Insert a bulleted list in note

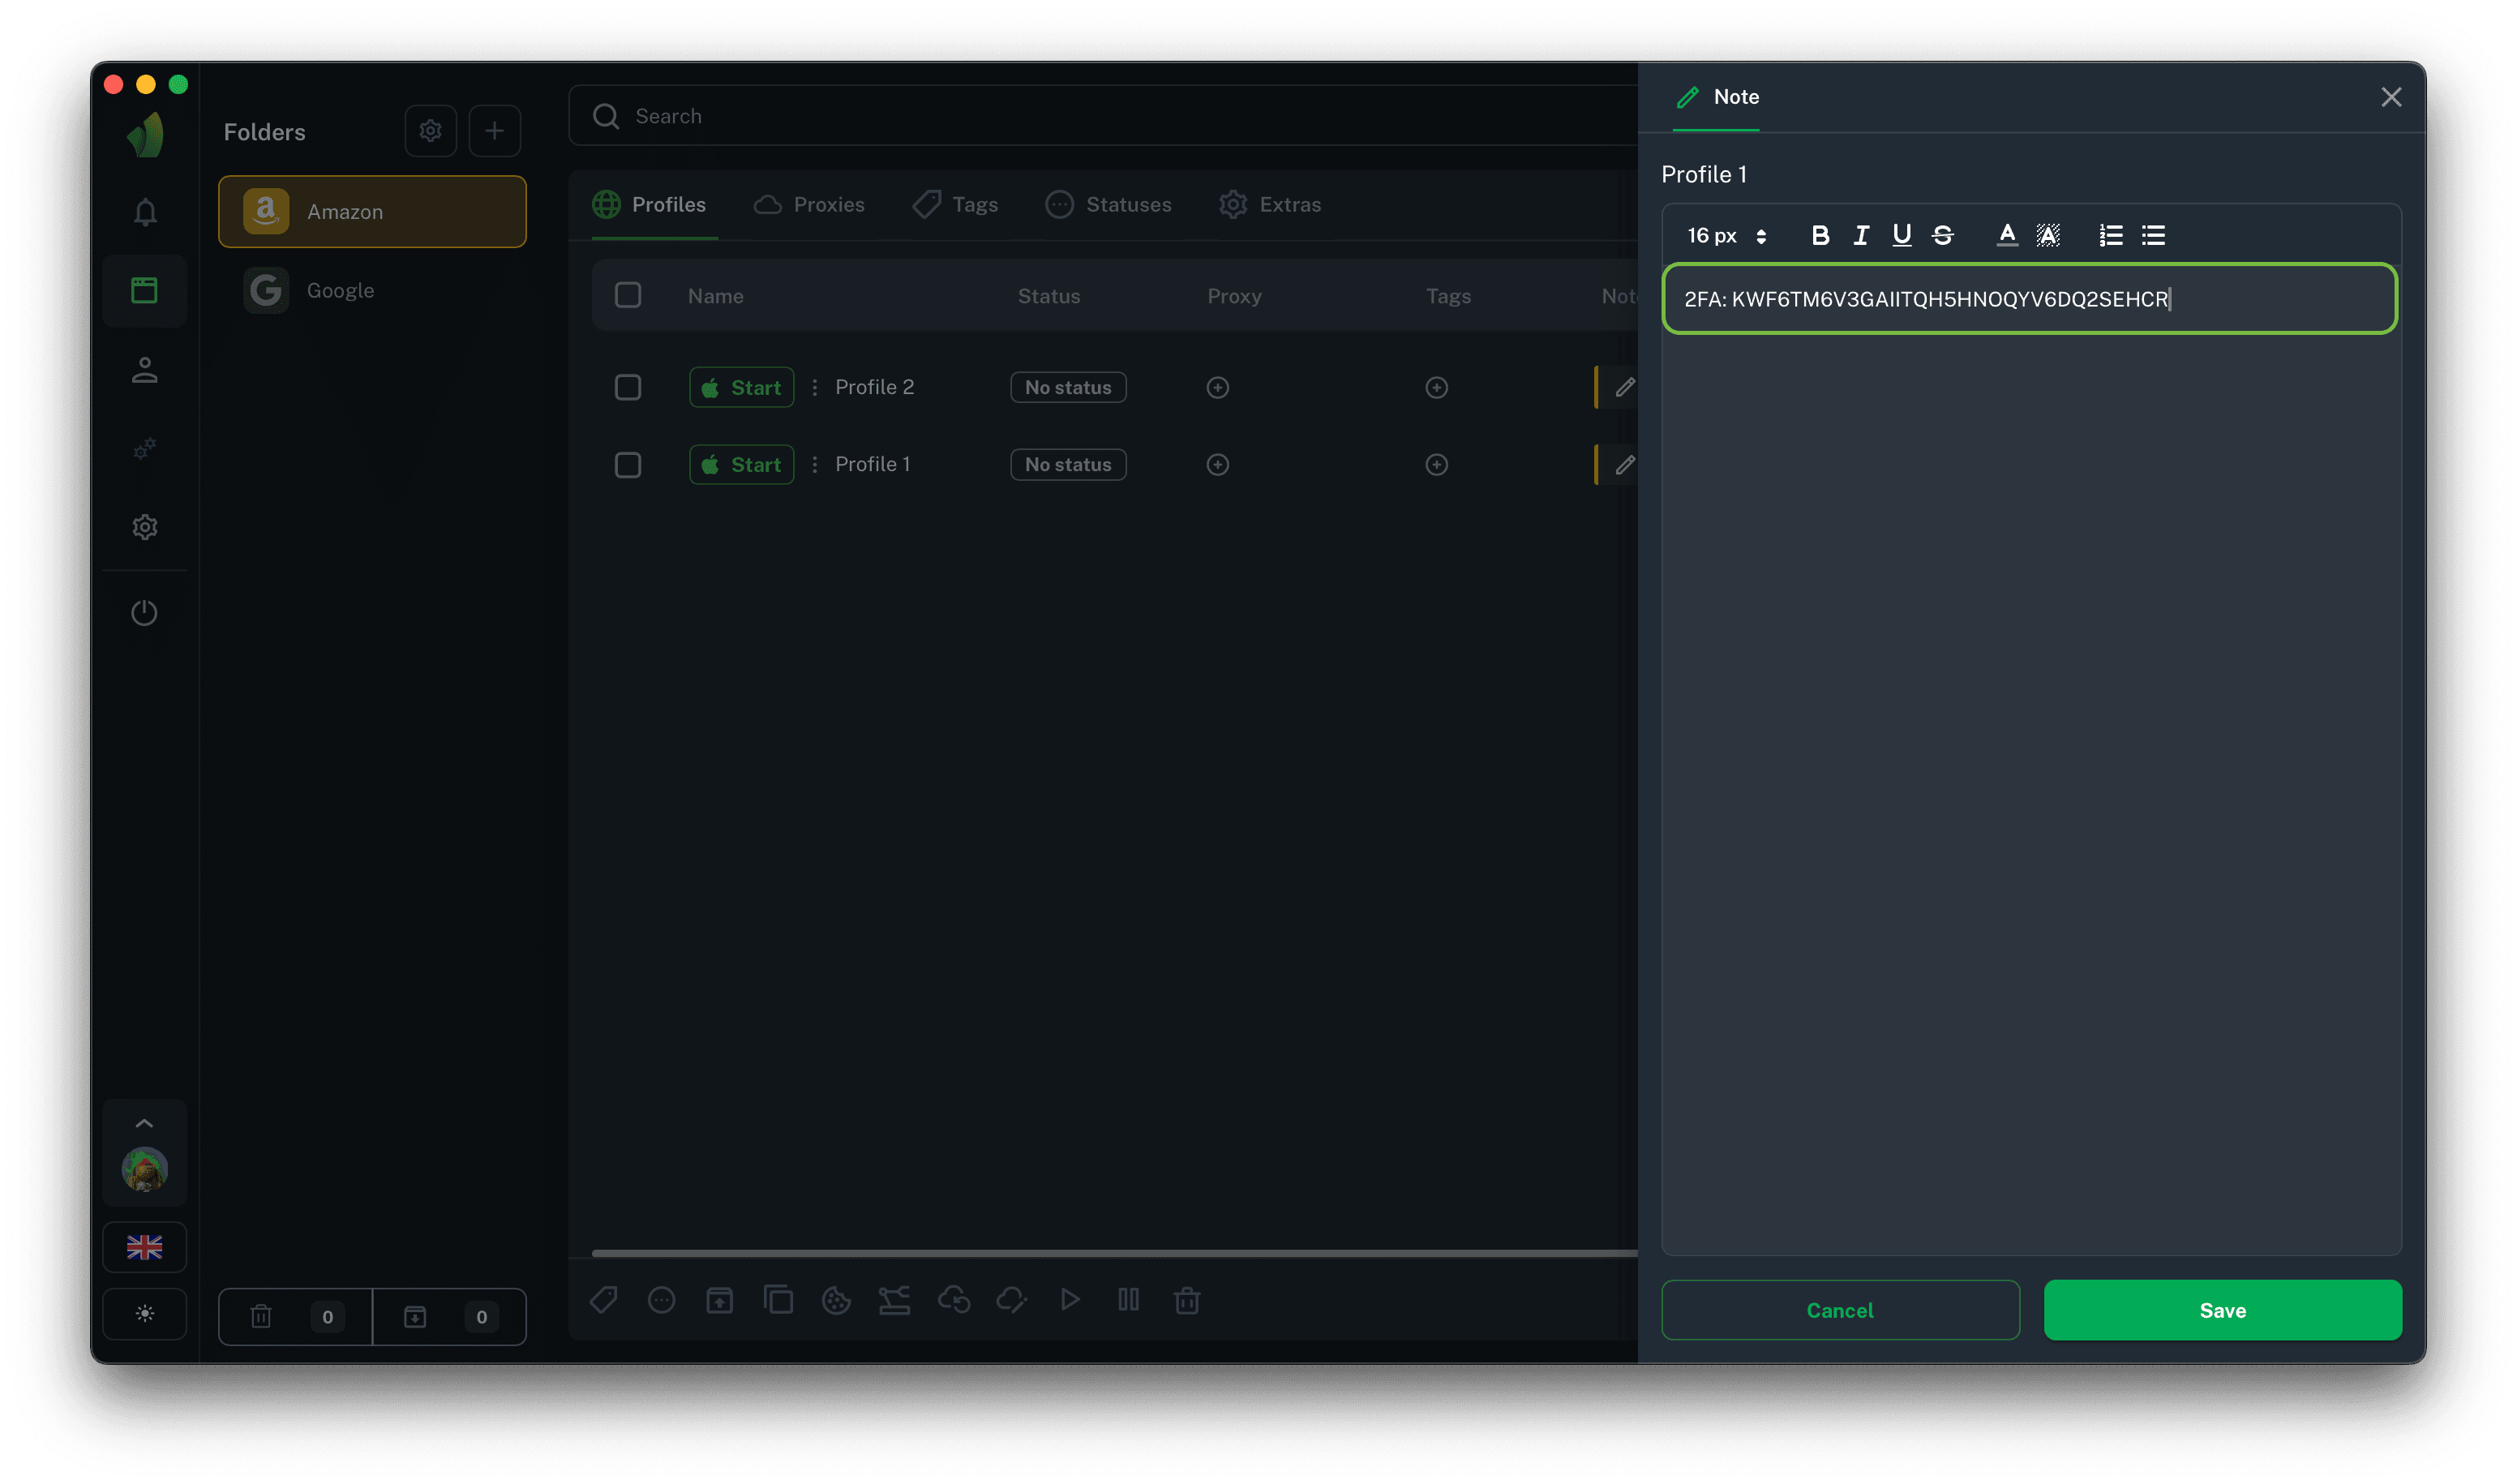click(x=2153, y=235)
